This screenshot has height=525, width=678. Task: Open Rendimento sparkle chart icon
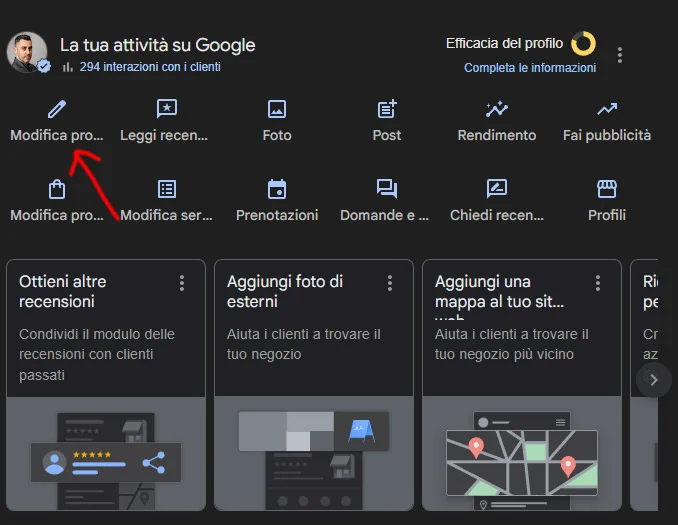tap(497, 109)
